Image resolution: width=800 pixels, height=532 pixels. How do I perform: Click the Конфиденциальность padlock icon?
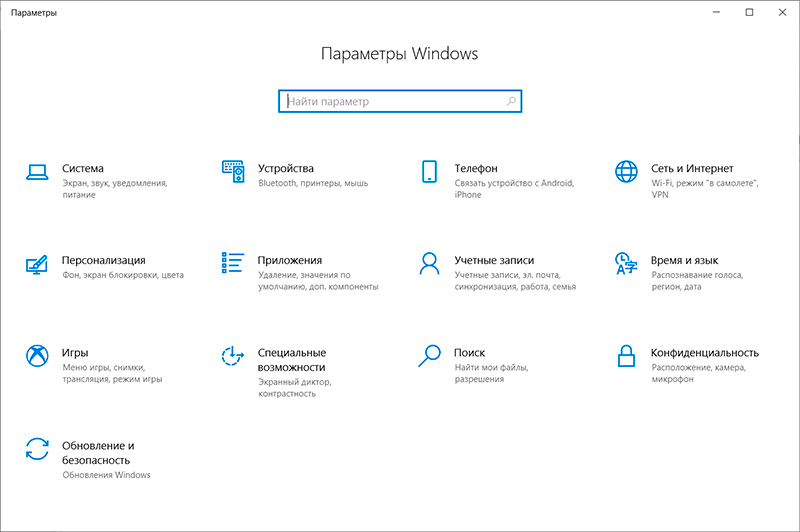click(x=626, y=356)
